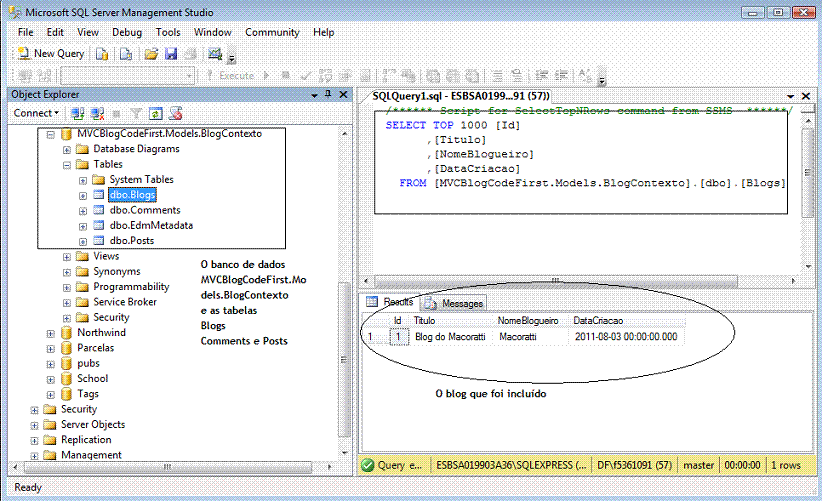Viewport: 822px width, 501px height.
Task: Open the View menu
Action: [88, 32]
